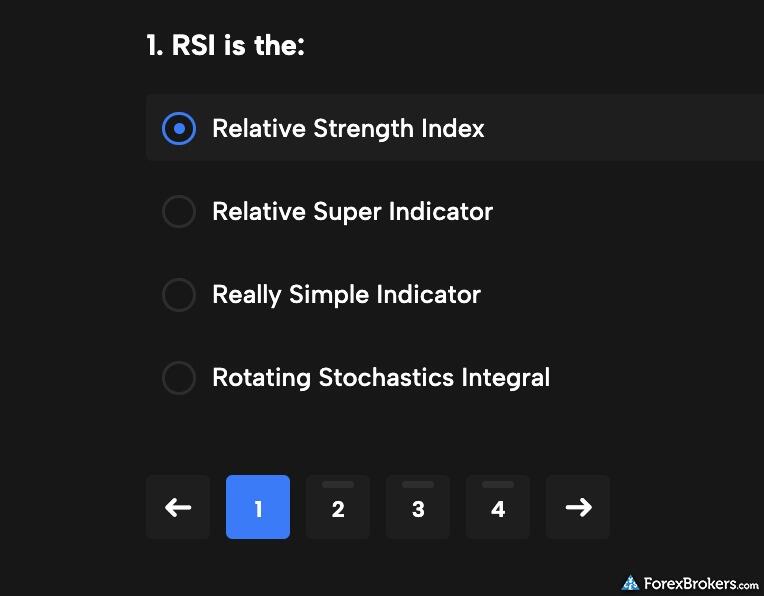Go to the previous question with left arrow

click(x=178, y=507)
